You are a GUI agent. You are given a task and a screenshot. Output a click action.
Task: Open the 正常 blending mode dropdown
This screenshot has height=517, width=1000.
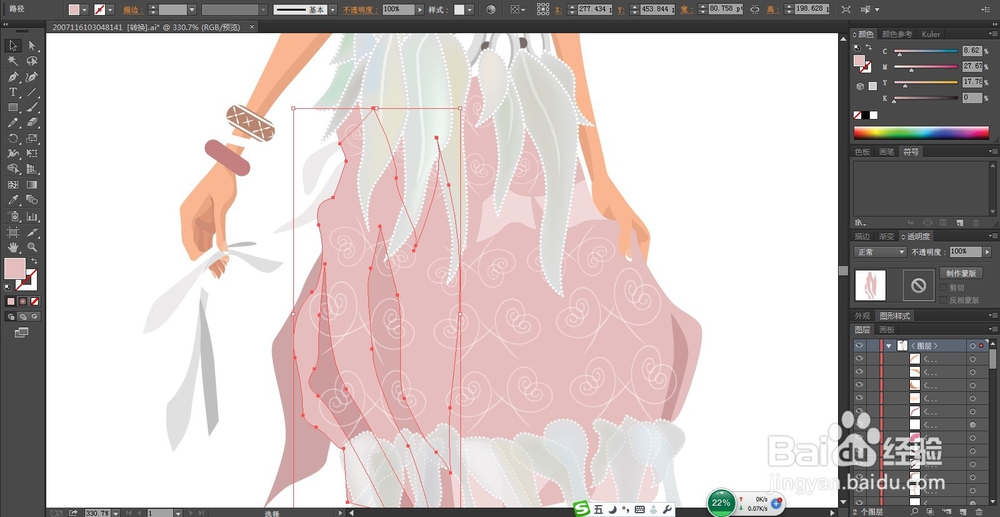[x=881, y=252]
